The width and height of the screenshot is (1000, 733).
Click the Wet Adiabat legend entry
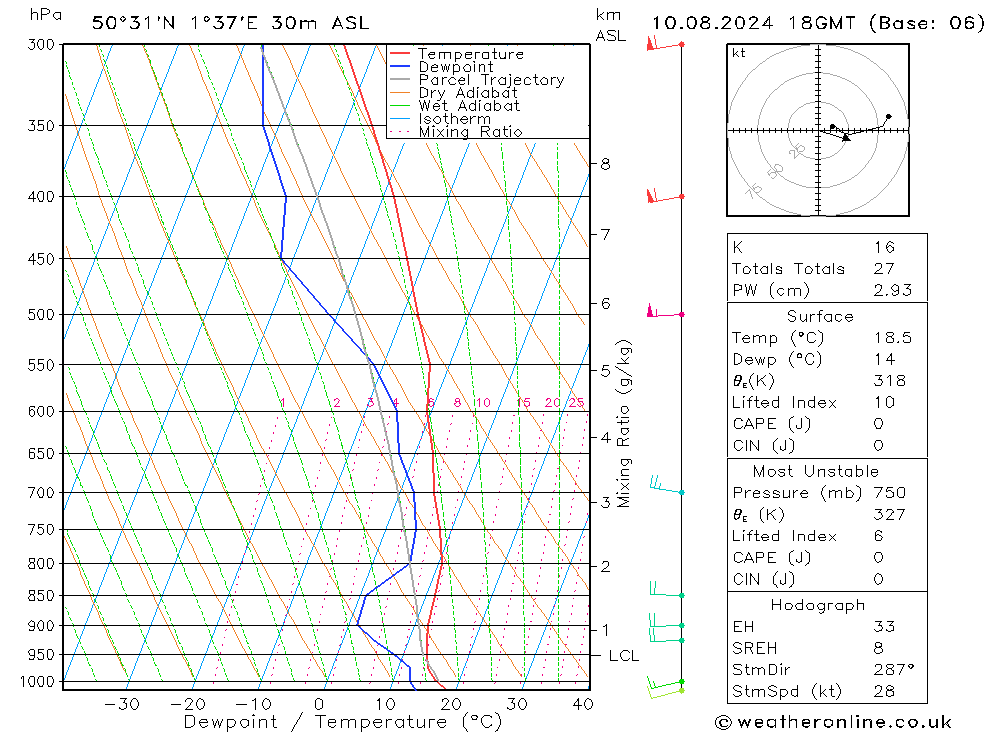tap(469, 106)
